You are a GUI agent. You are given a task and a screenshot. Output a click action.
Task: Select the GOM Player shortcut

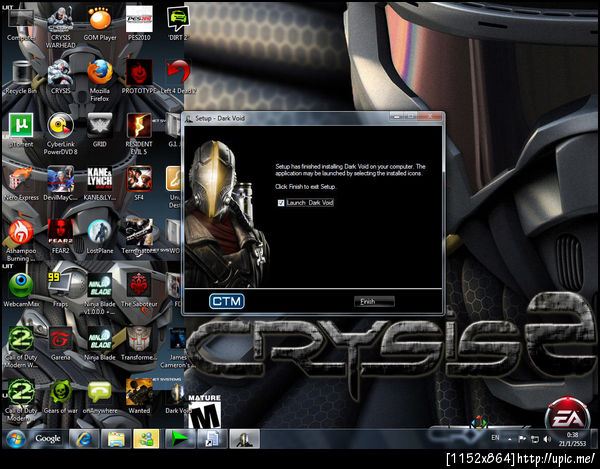click(x=100, y=24)
